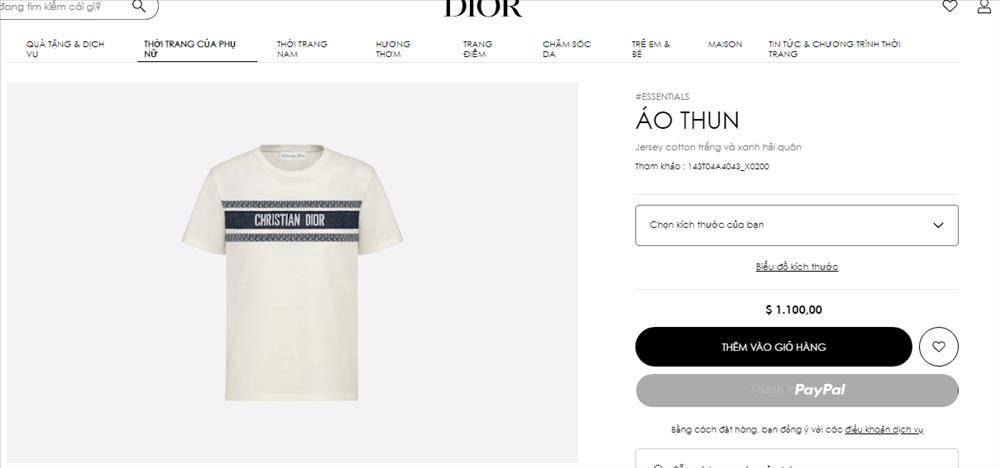Open the 'Chọn kích thước của bạn' dropdown
Image resolution: width=1000 pixels, height=468 pixels.
(797, 225)
